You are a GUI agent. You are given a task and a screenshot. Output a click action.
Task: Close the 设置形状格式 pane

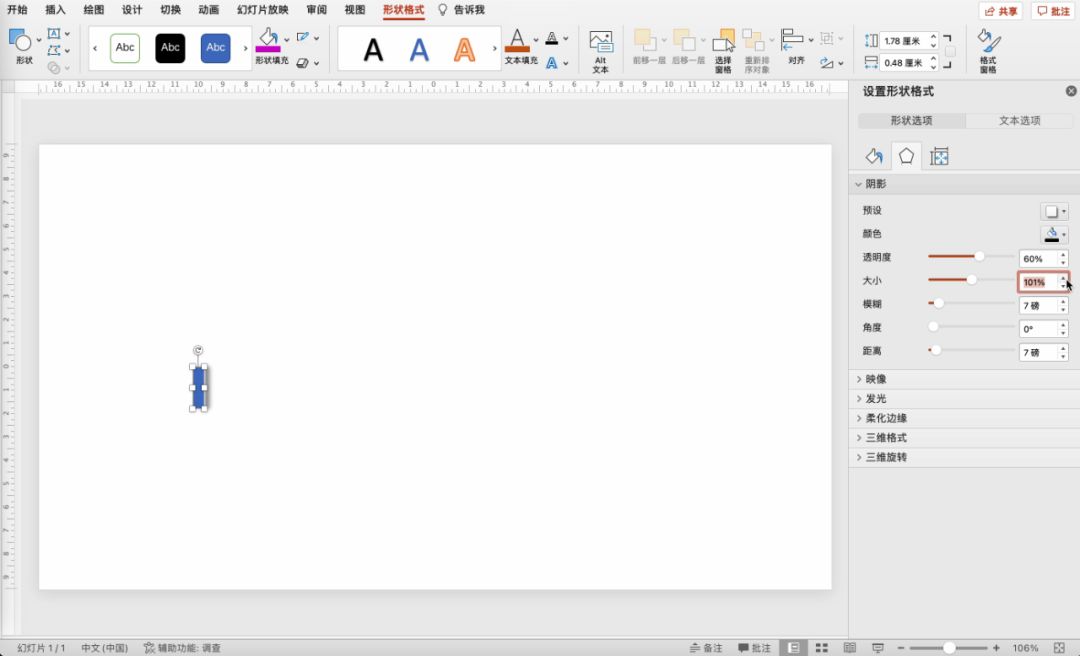coord(1070,91)
